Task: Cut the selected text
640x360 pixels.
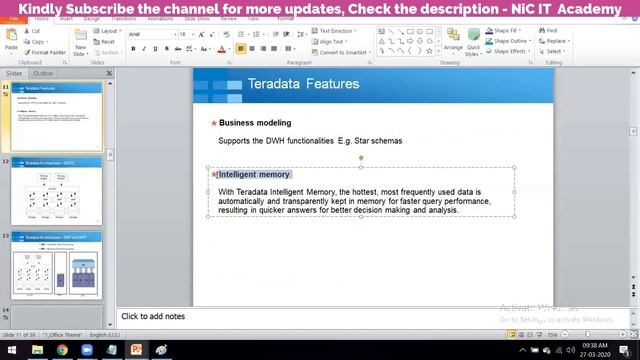Action: point(32,31)
